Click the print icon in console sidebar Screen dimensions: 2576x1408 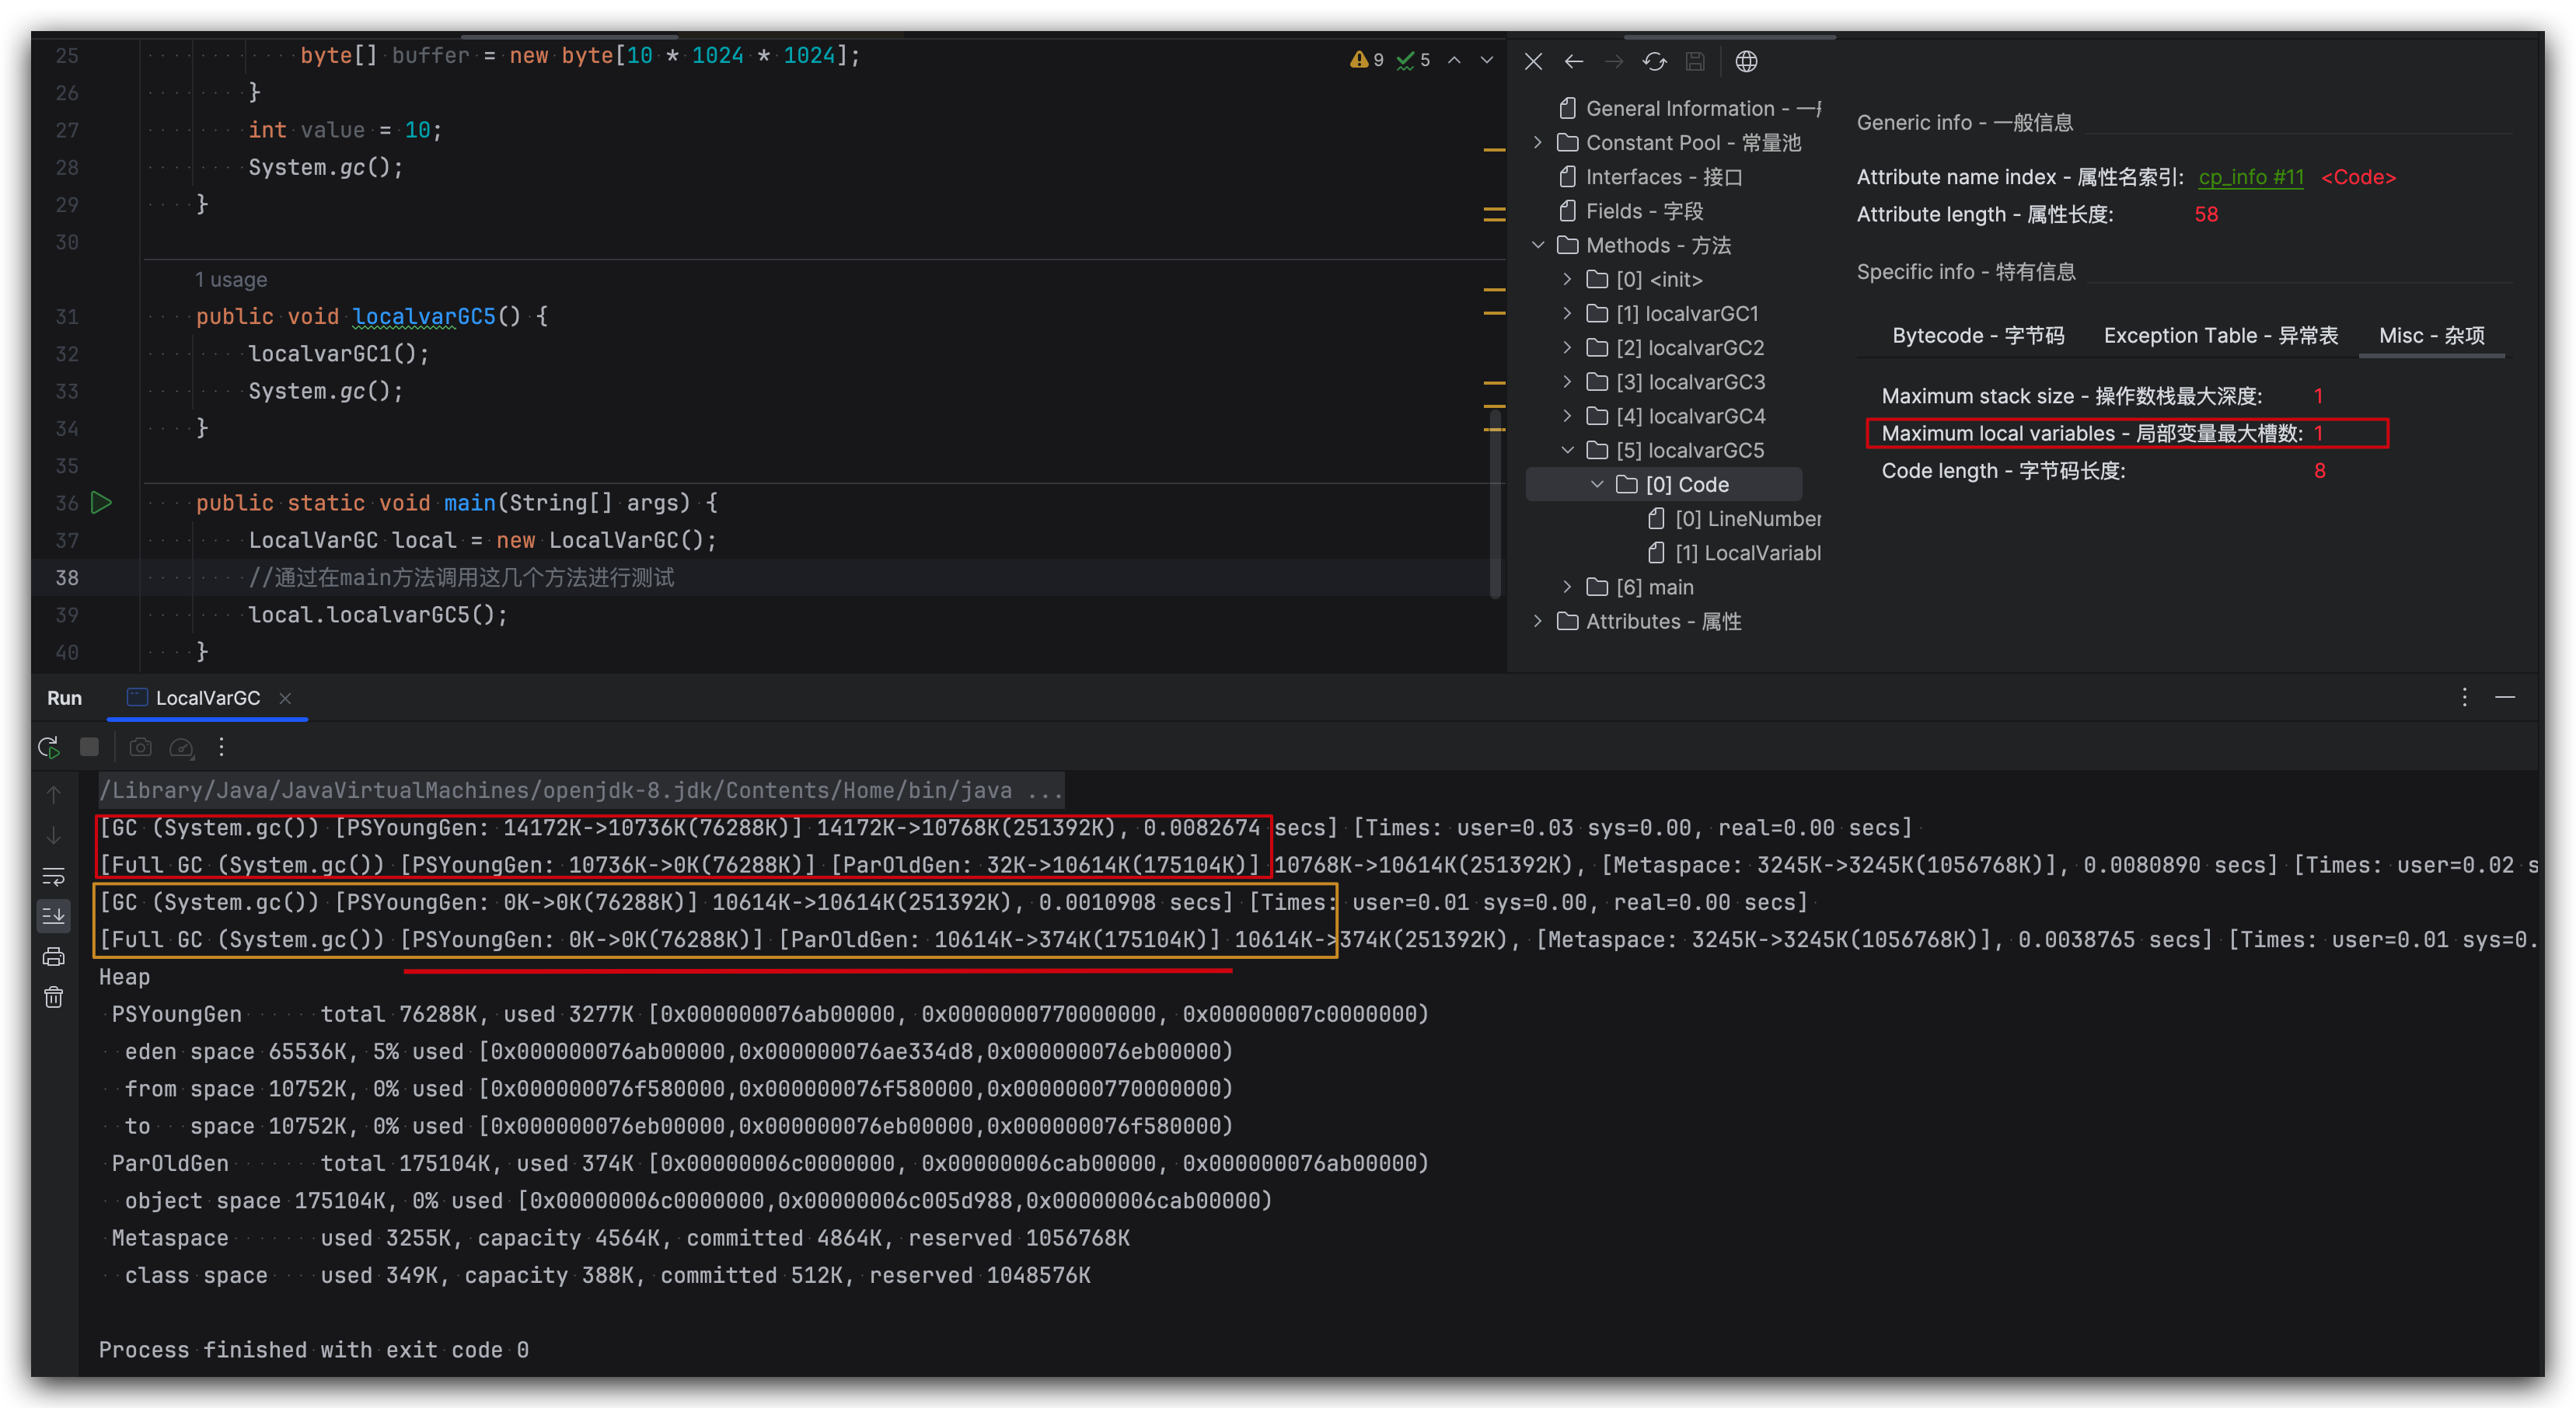tap(54, 957)
